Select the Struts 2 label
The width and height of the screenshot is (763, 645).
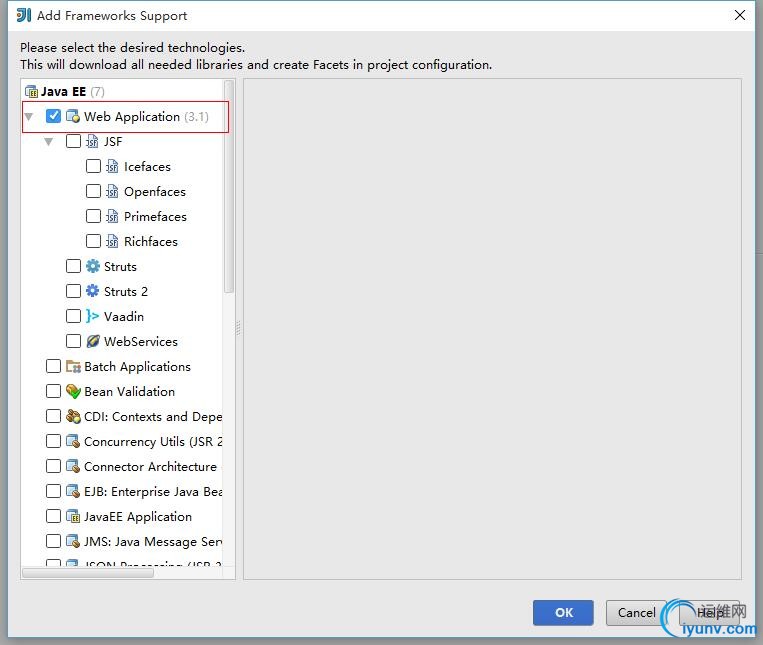point(126,291)
